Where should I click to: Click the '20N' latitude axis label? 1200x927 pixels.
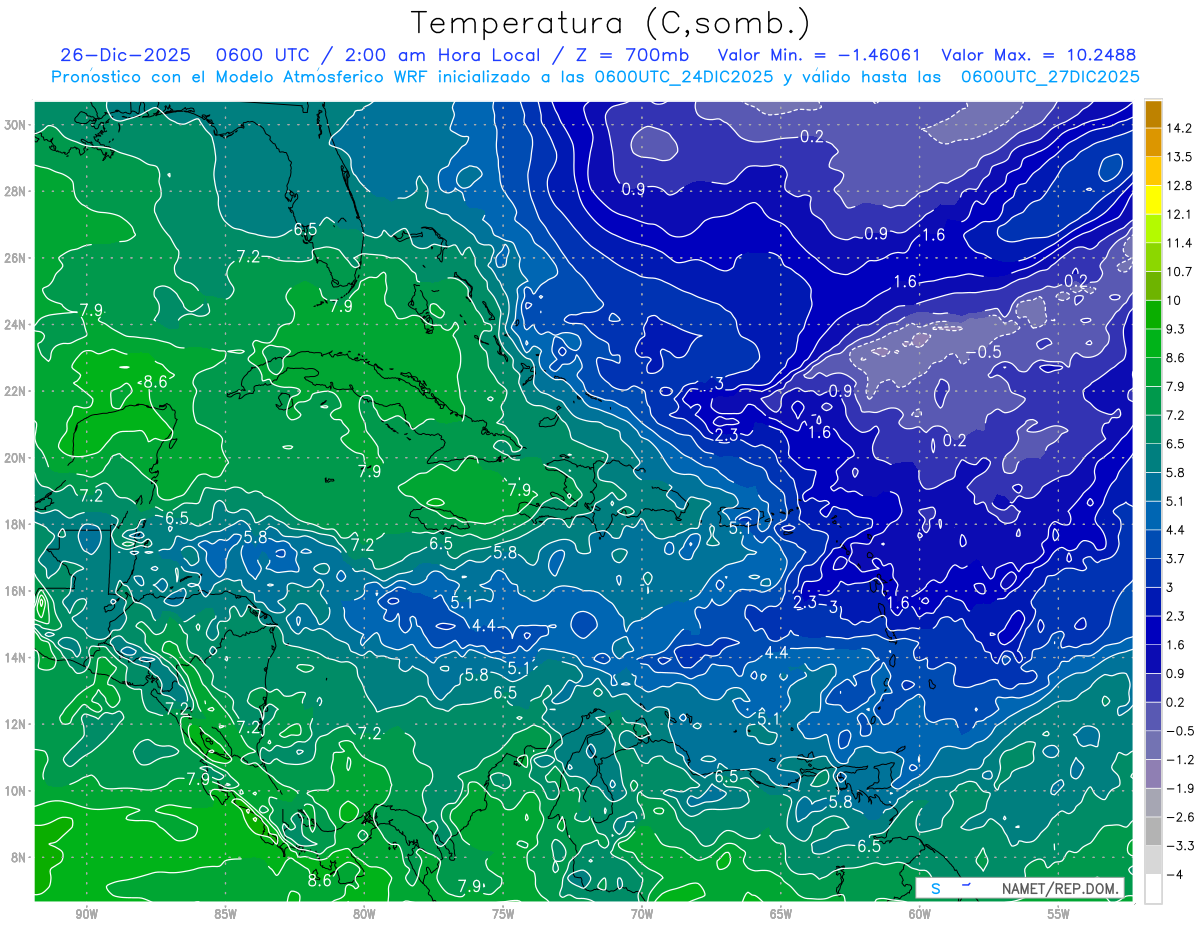coord(15,458)
